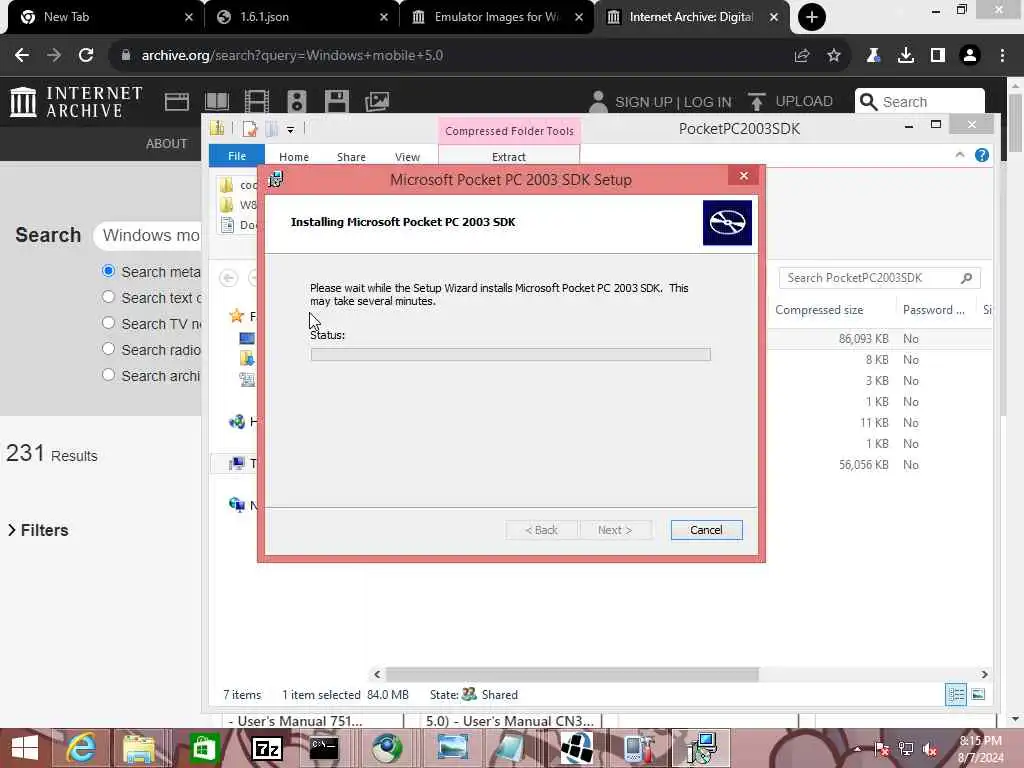Open Chrome Labs flask icon
The image size is (1024, 768).
[873, 56]
